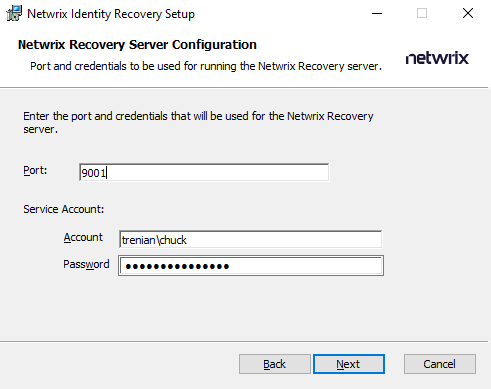
Task: Close the Netwrix setup window
Action: 468,14
